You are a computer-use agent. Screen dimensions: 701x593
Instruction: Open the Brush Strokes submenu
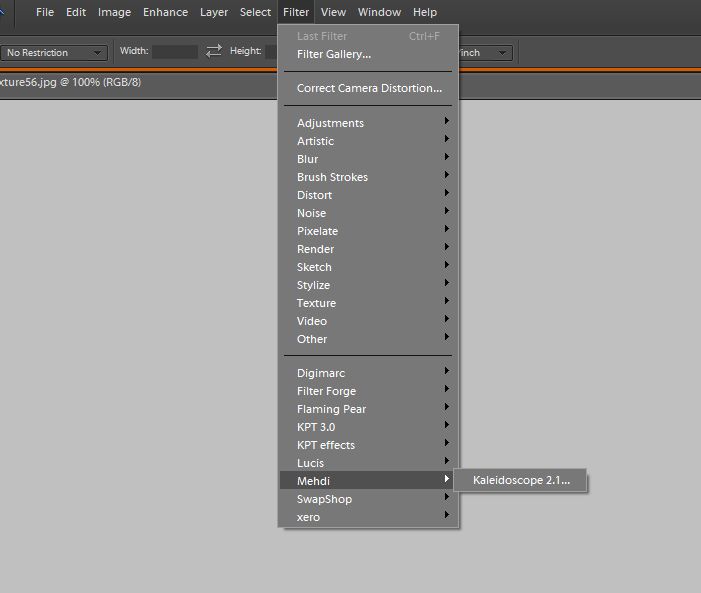click(x=332, y=177)
